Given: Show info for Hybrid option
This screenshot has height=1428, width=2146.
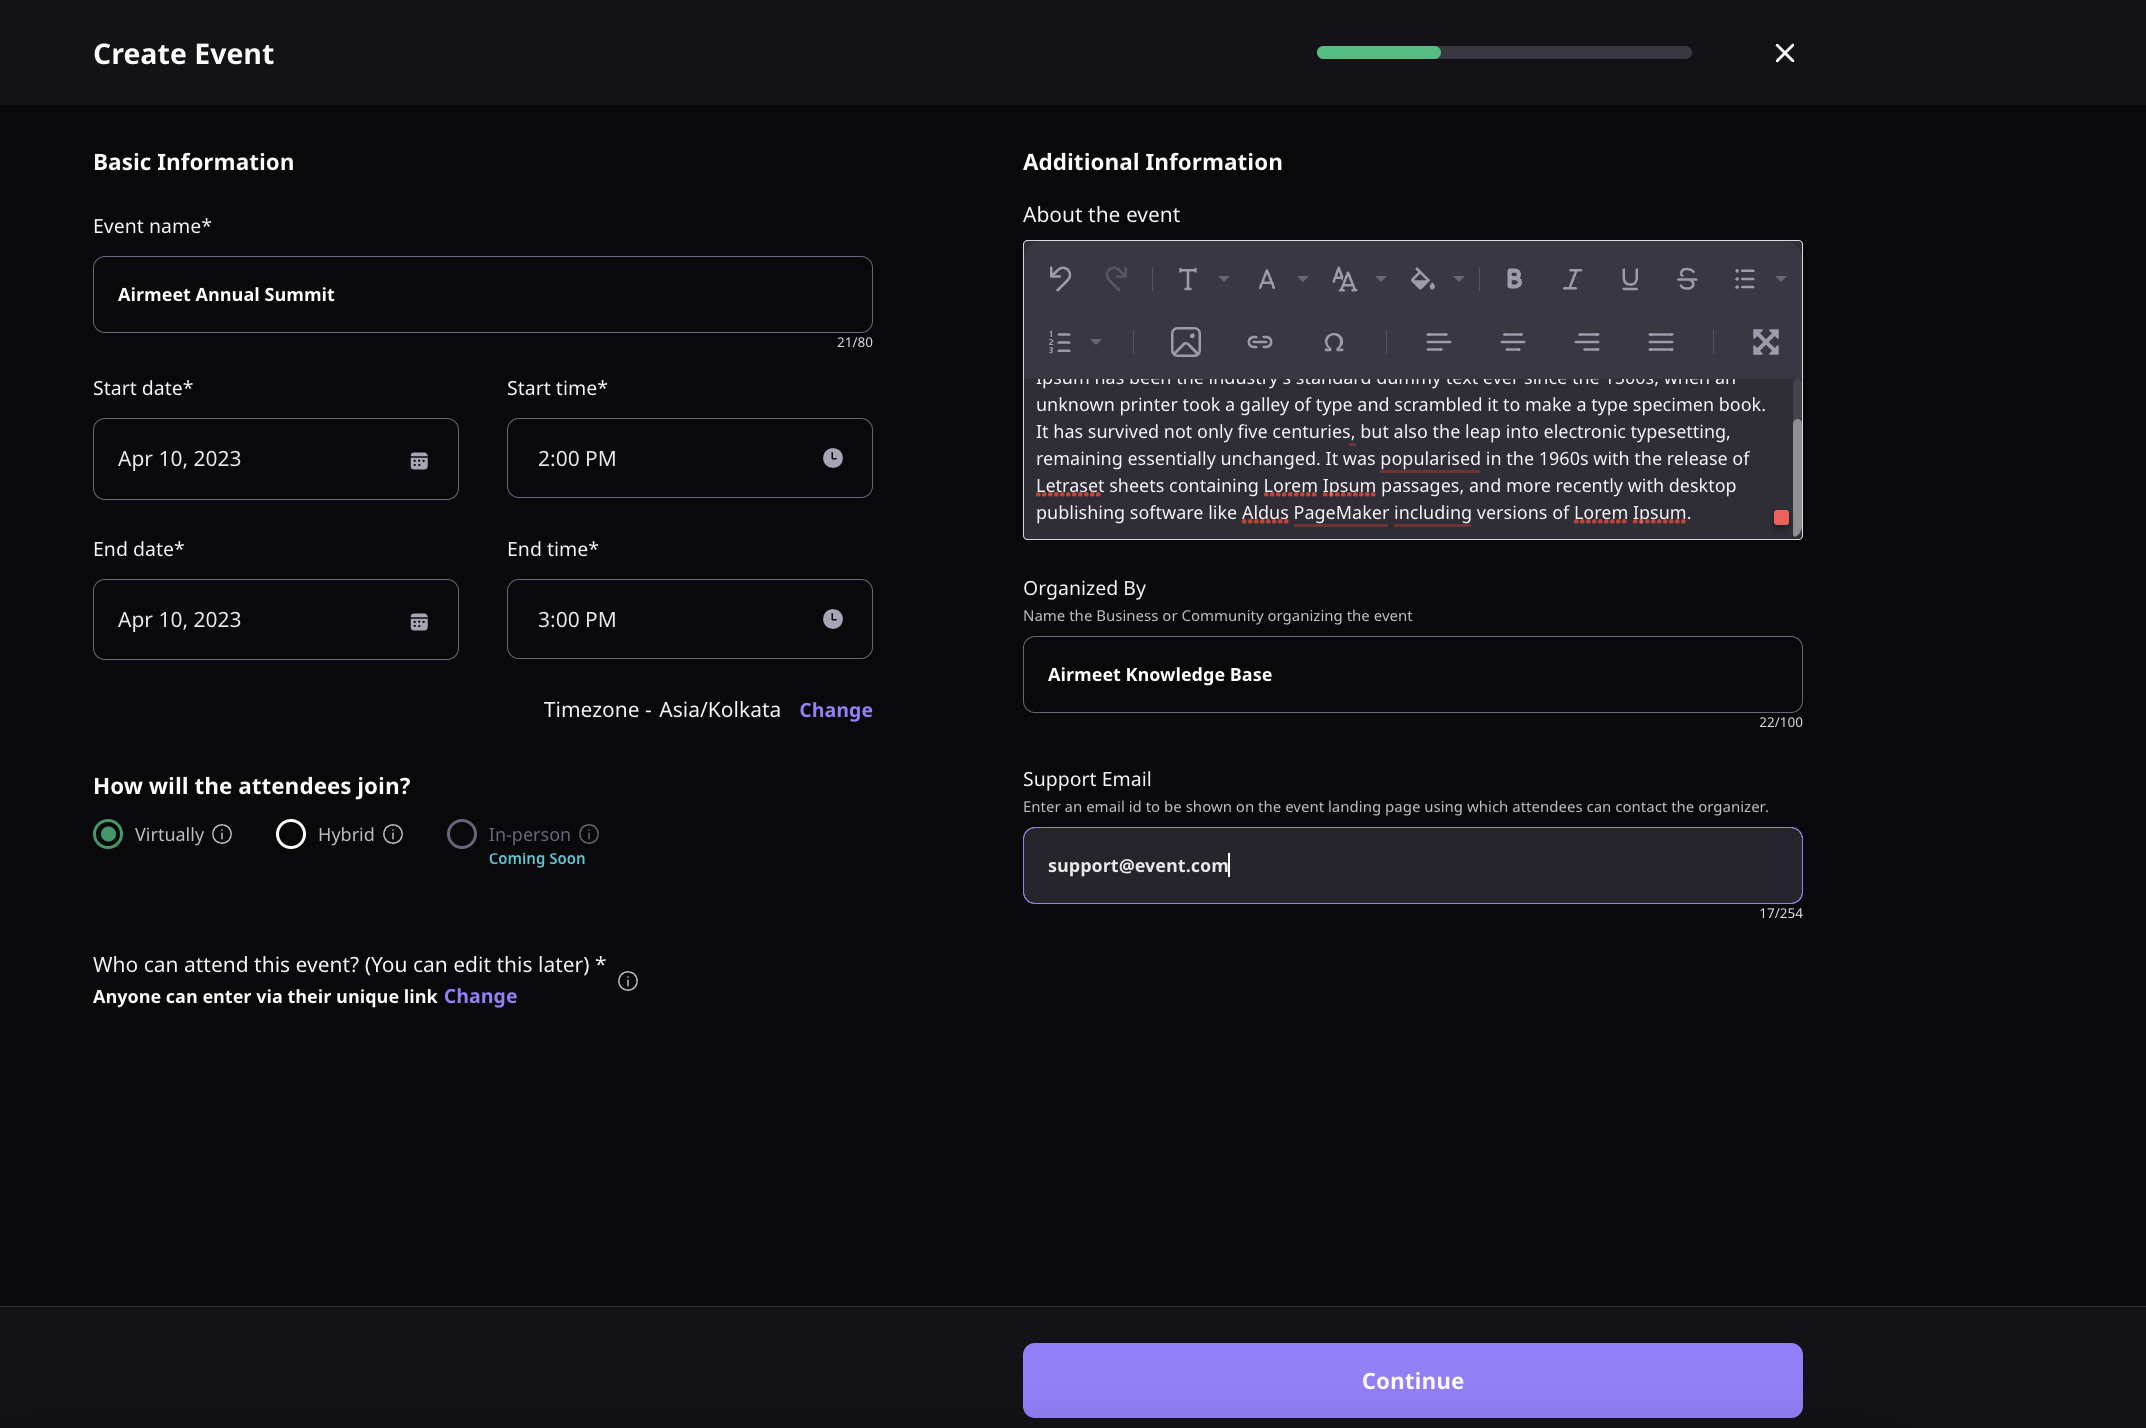Looking at the screenshot, I should [393, 834].
